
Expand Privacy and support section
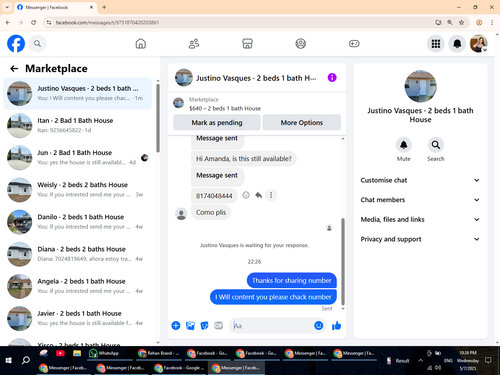420,239
